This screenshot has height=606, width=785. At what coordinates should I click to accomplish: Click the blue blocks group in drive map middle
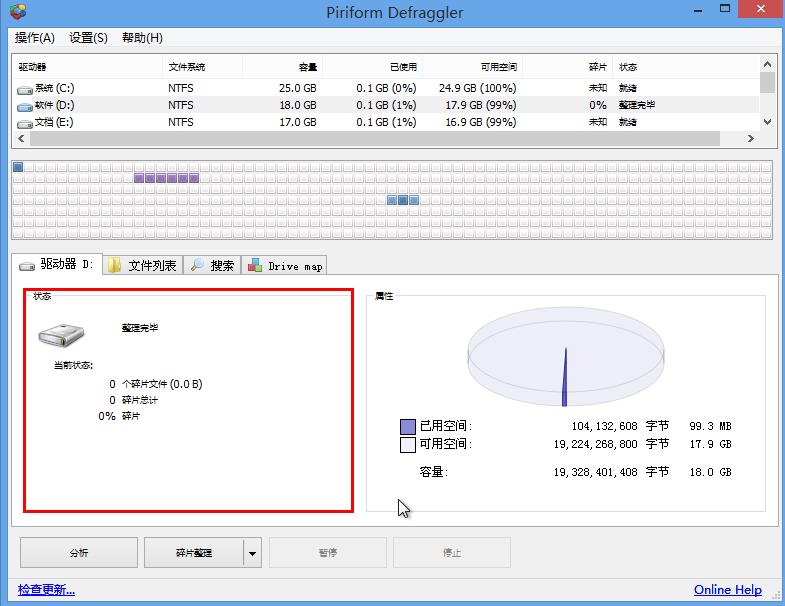click(x=403, y=200)
